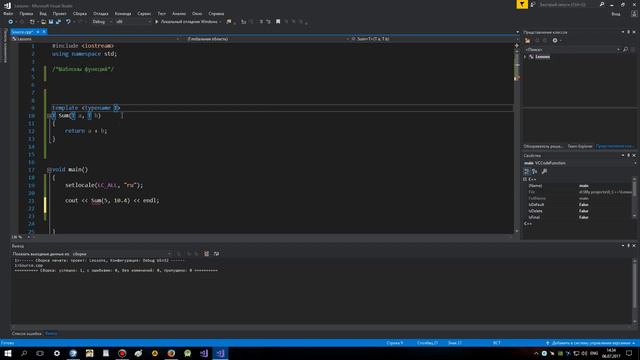Click the notifications flag icon in the title bar
Viewport: 640px width, 360px height.
click(x=522, y=4)
